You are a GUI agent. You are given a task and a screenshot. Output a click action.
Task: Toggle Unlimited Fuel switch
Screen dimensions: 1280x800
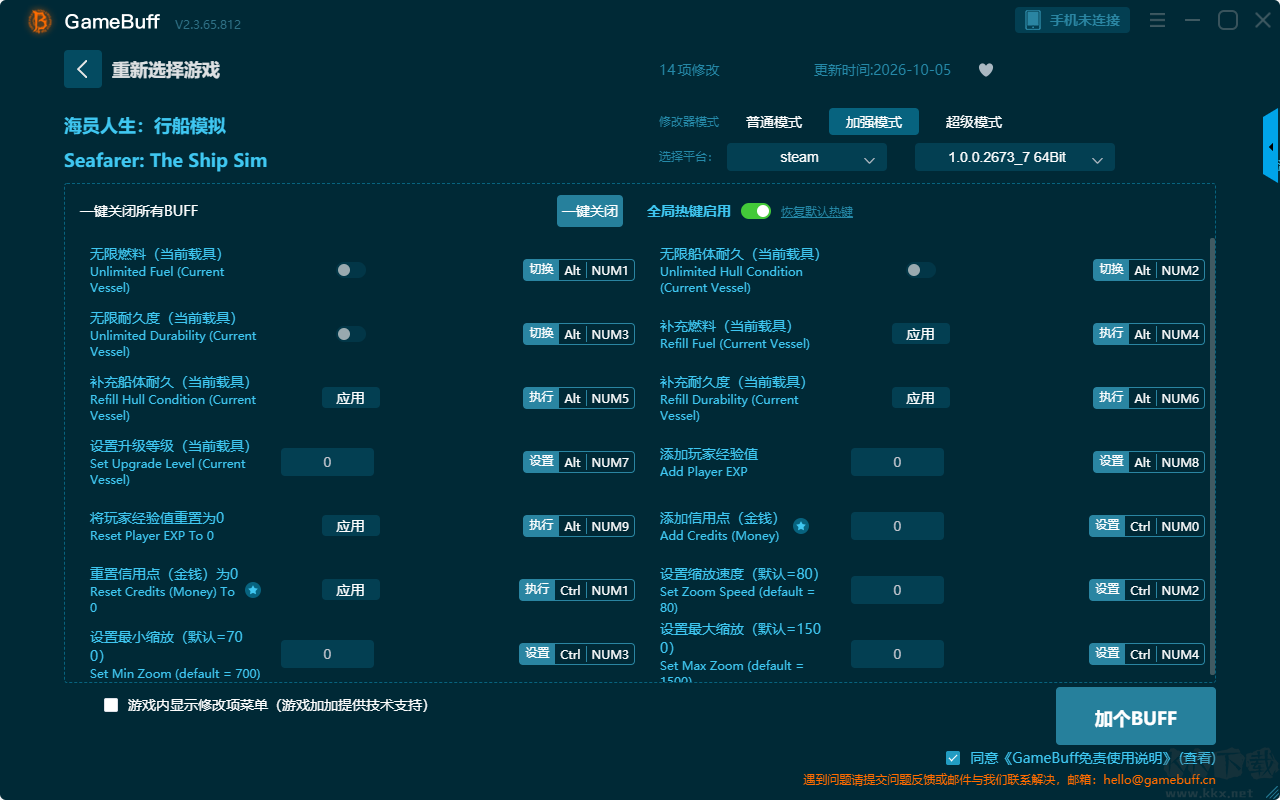click(351, 270)
